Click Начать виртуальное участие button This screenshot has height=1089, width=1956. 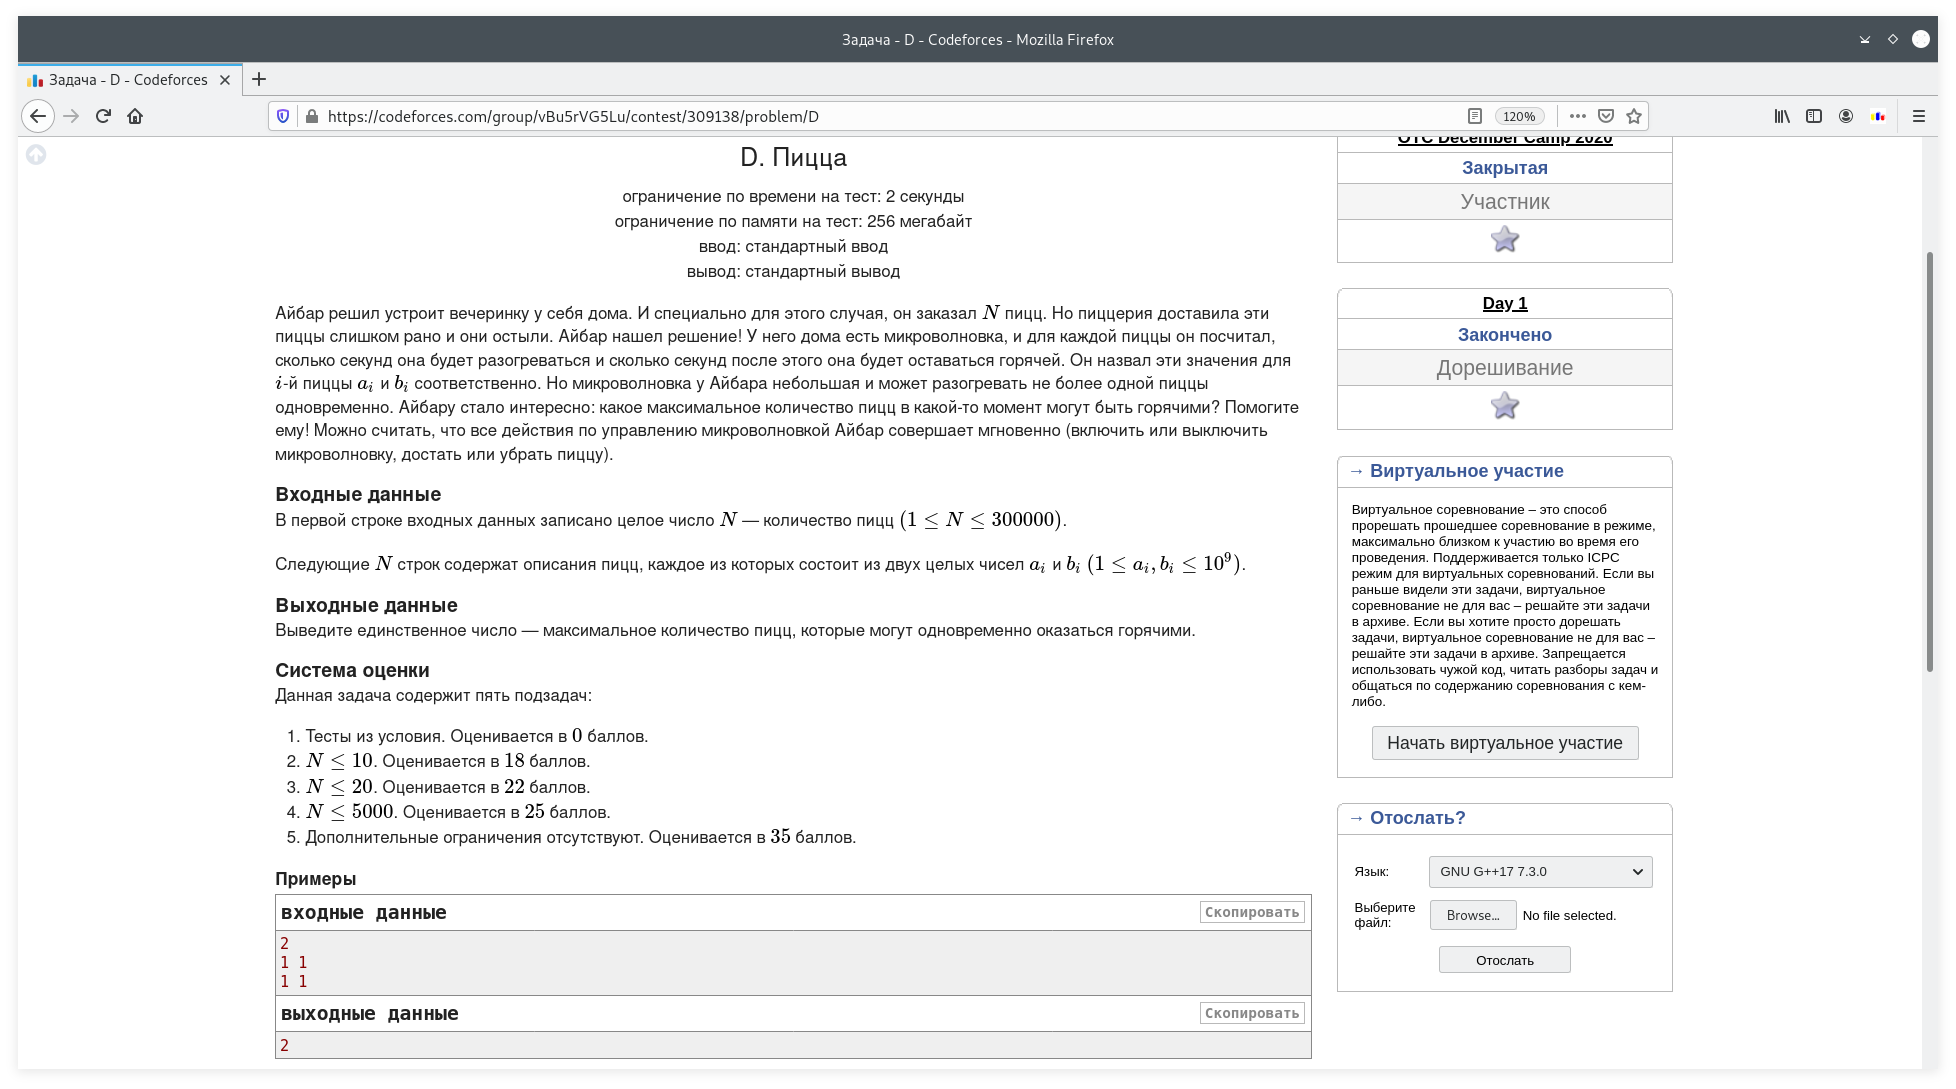[x=1504, y=743]
